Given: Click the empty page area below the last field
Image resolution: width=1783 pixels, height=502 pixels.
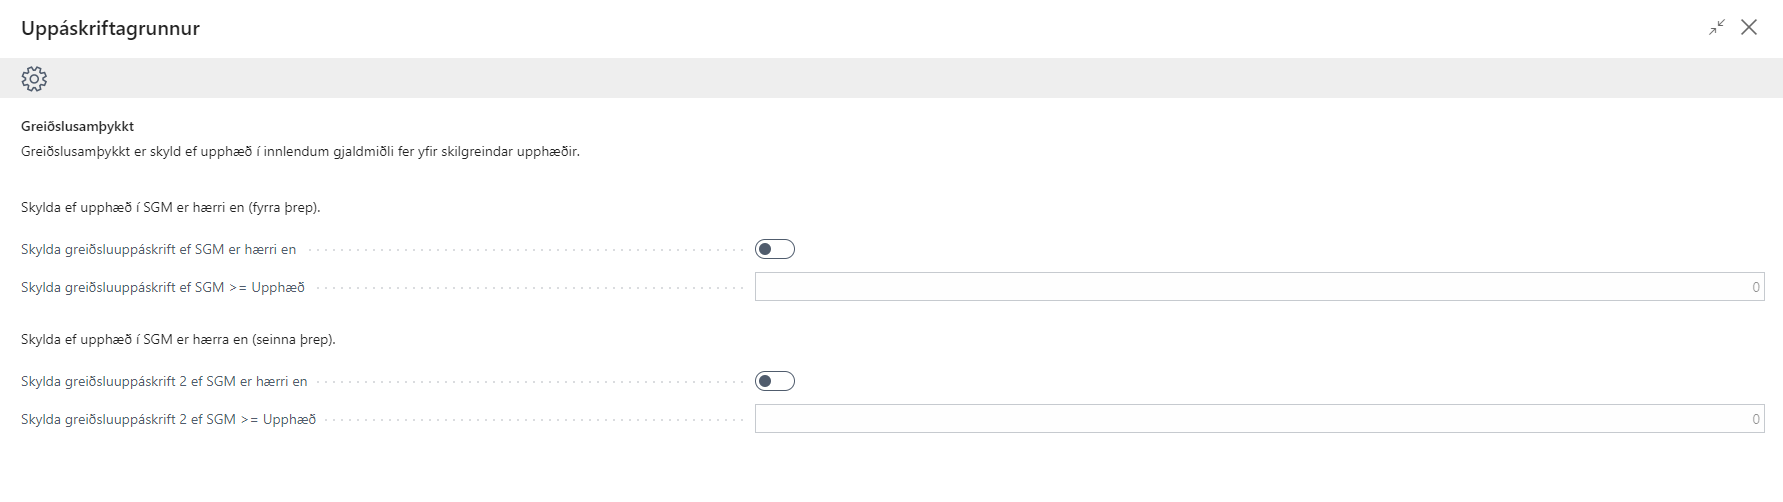Looking at the screenshot, I should pos(890,468).
